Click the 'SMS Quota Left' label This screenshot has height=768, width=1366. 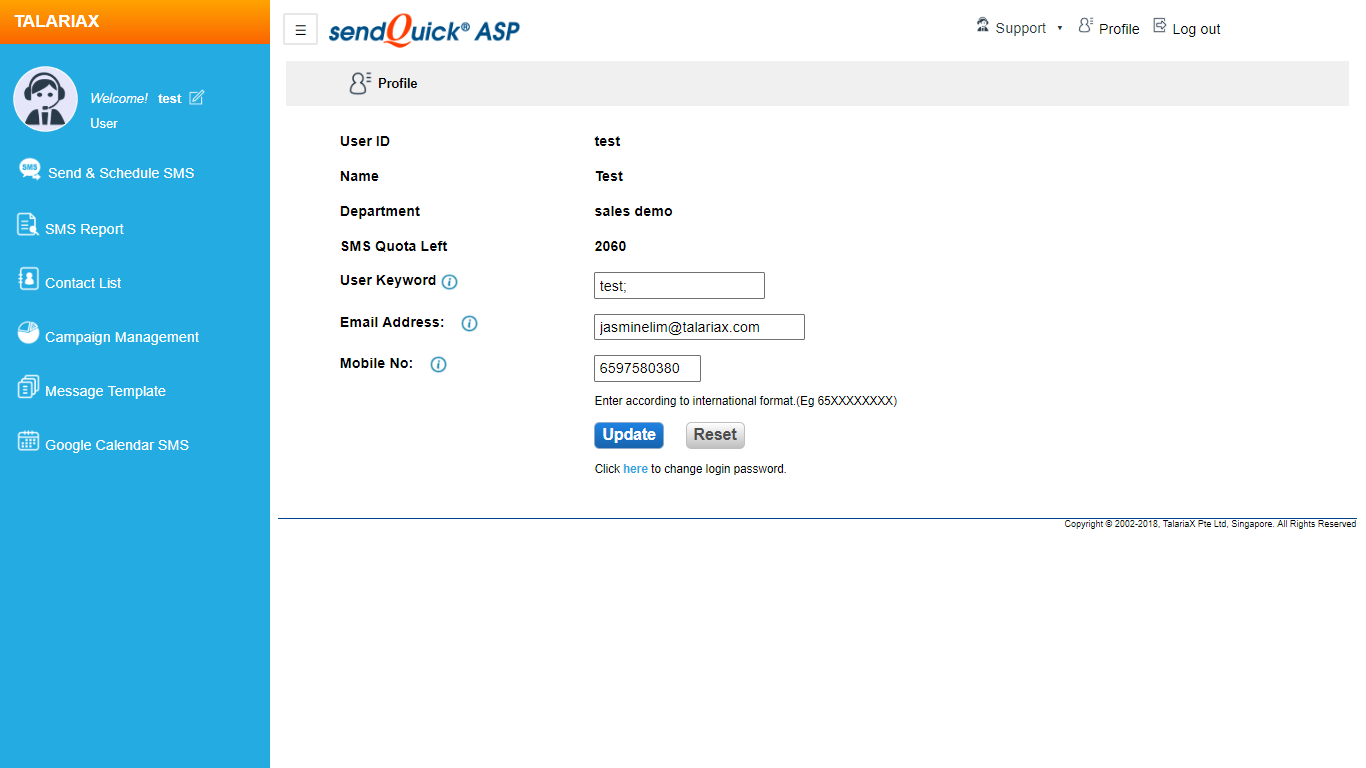tap(394, 246)
